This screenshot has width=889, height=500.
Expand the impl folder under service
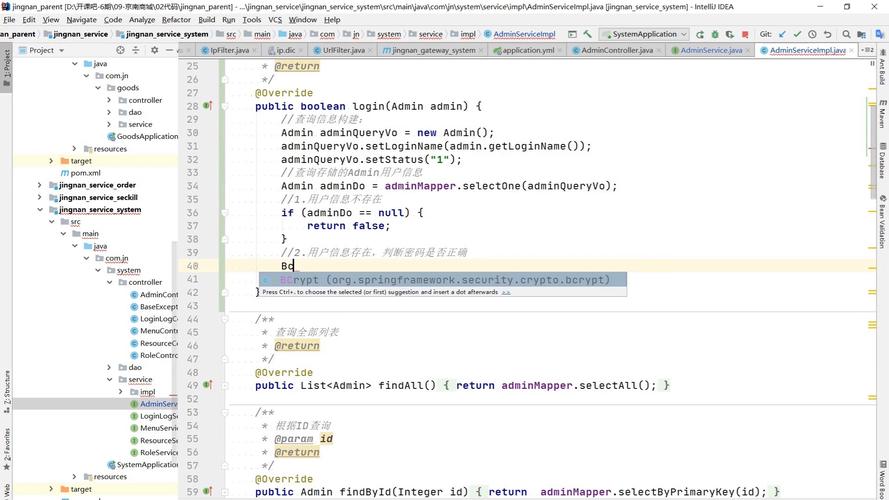click(121, 392)
